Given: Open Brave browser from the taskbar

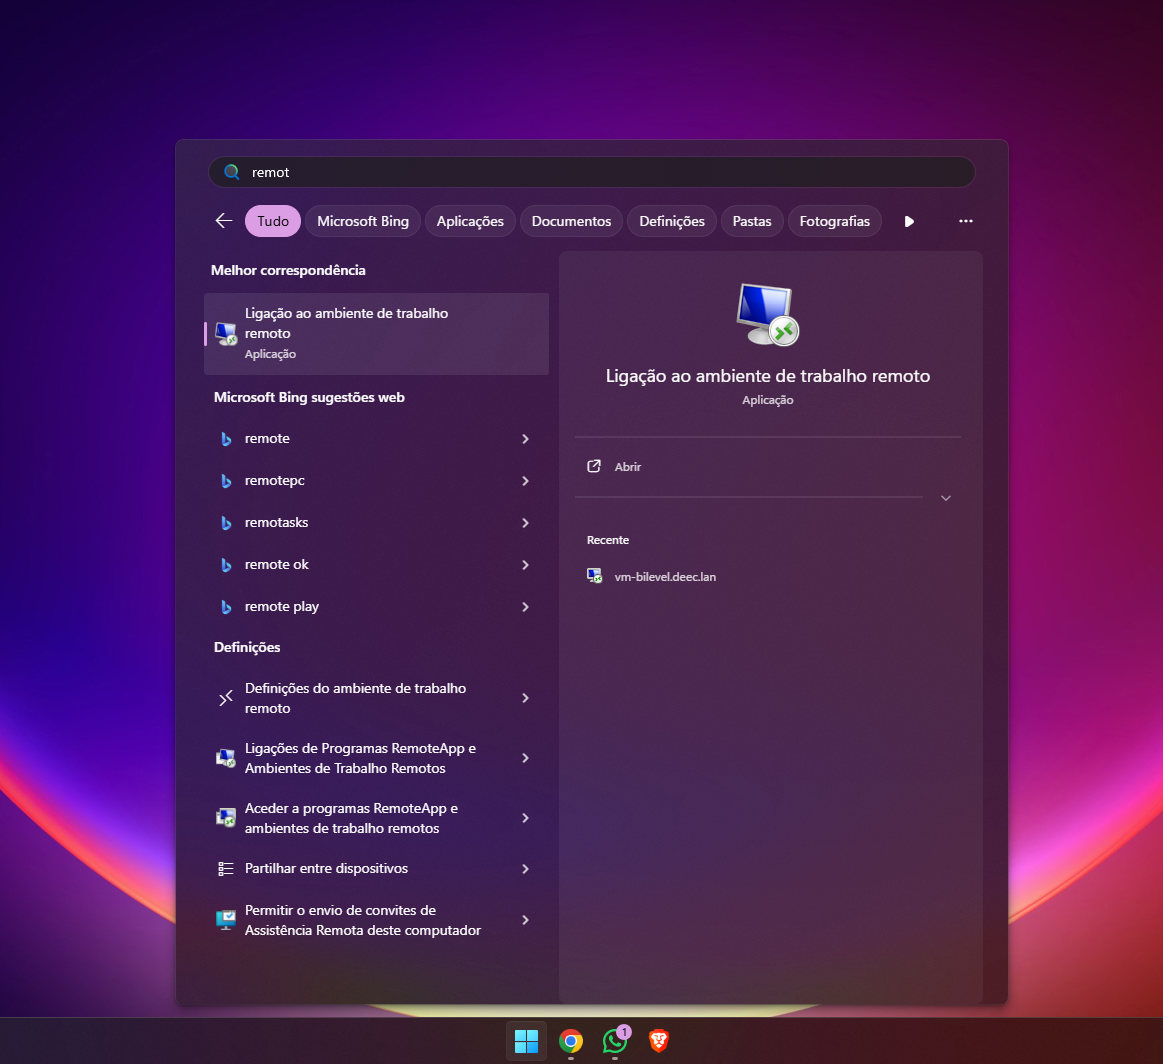Looking at the screenshot, I should click(659, 1041).
